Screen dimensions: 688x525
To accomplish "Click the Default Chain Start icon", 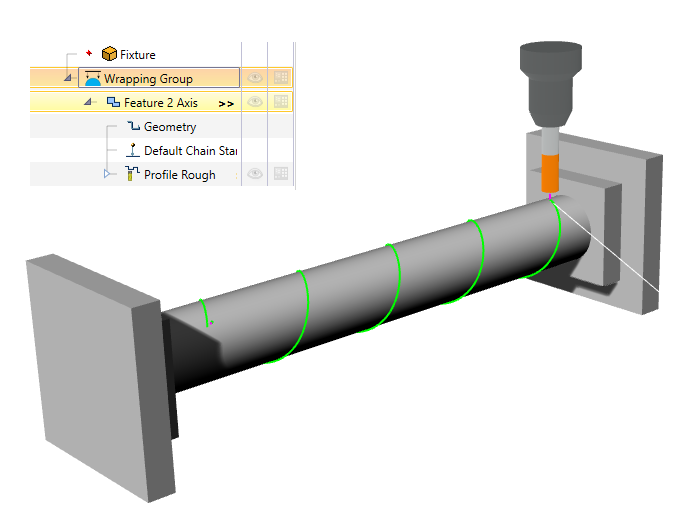I will point(134,151).
